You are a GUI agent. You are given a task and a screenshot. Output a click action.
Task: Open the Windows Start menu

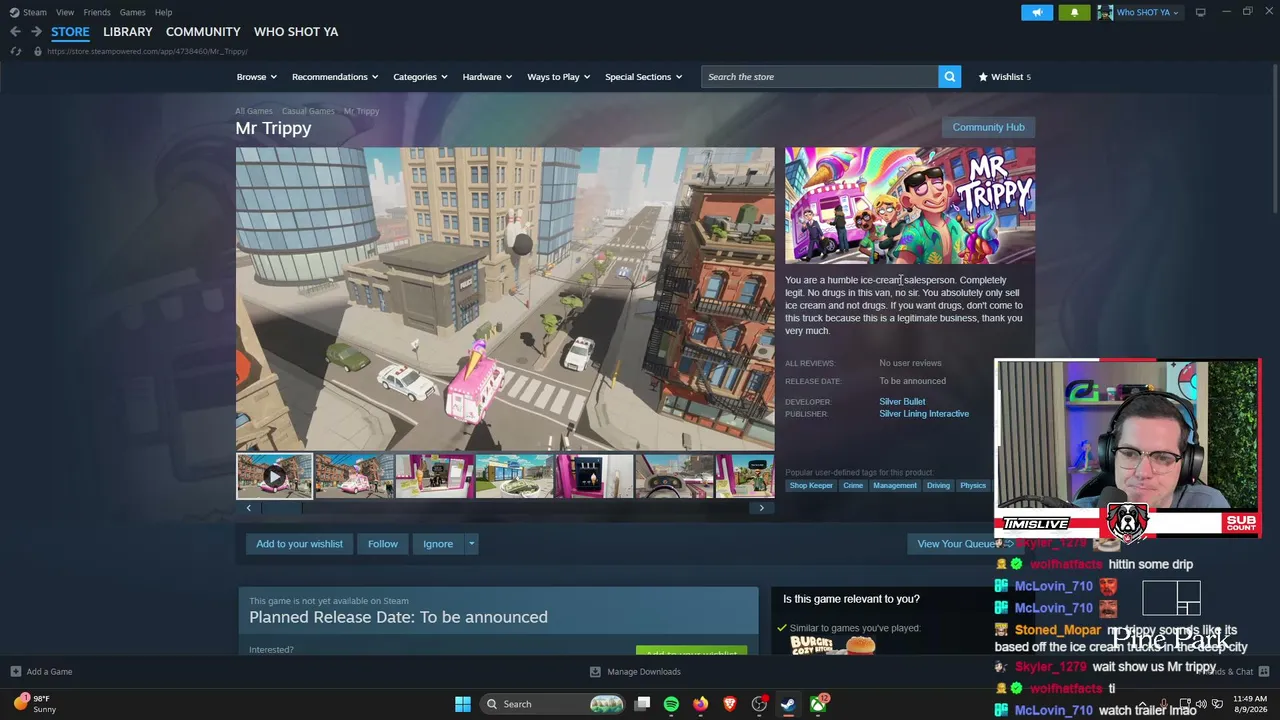[463, 704]
